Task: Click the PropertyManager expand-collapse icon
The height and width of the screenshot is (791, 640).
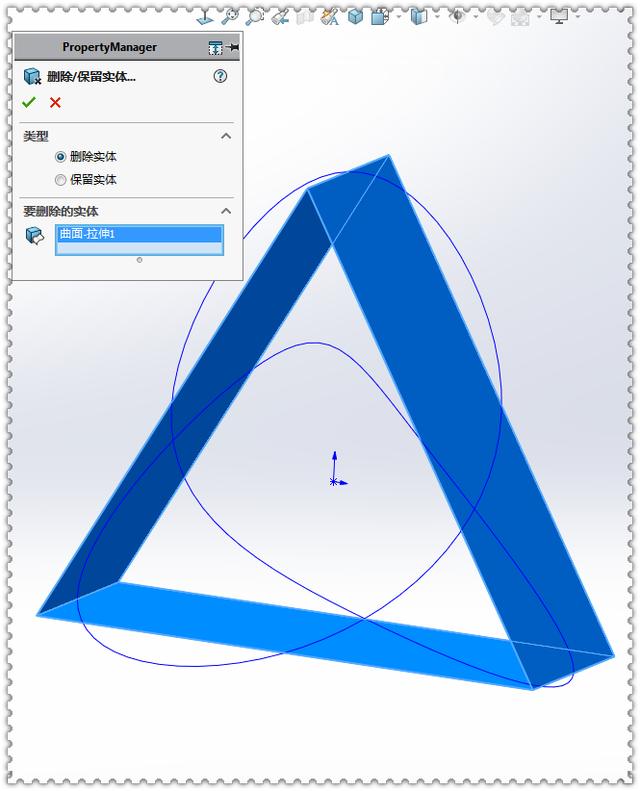Action: pos(215,47)
